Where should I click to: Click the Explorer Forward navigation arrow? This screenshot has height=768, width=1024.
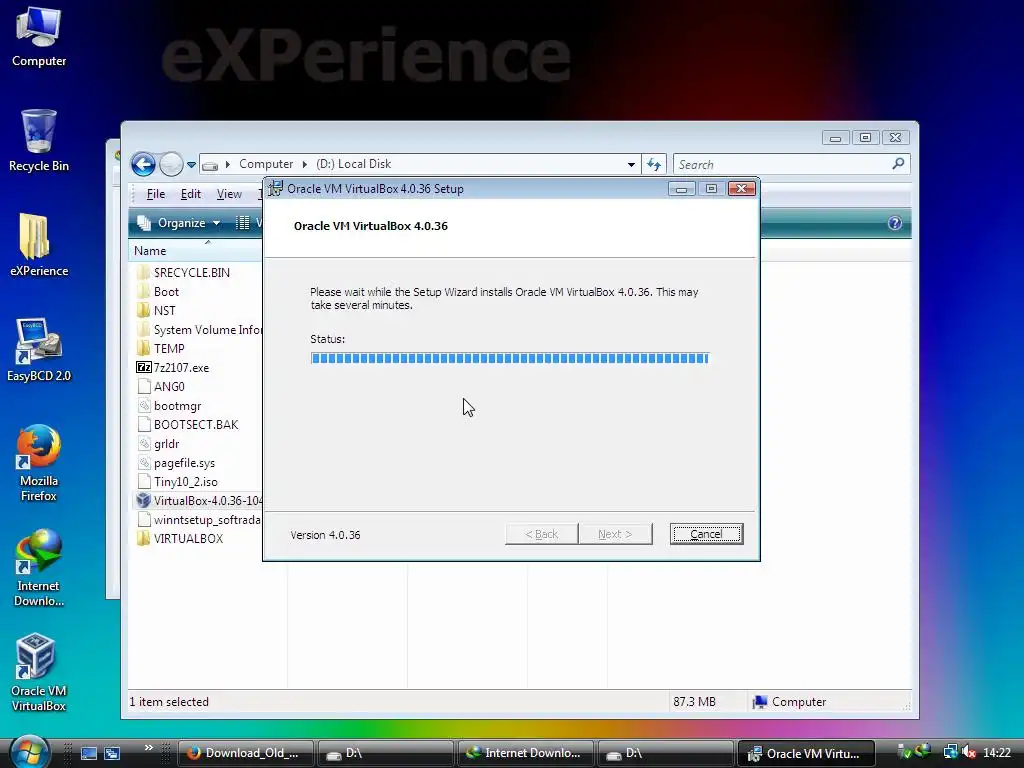coord(171,164)
